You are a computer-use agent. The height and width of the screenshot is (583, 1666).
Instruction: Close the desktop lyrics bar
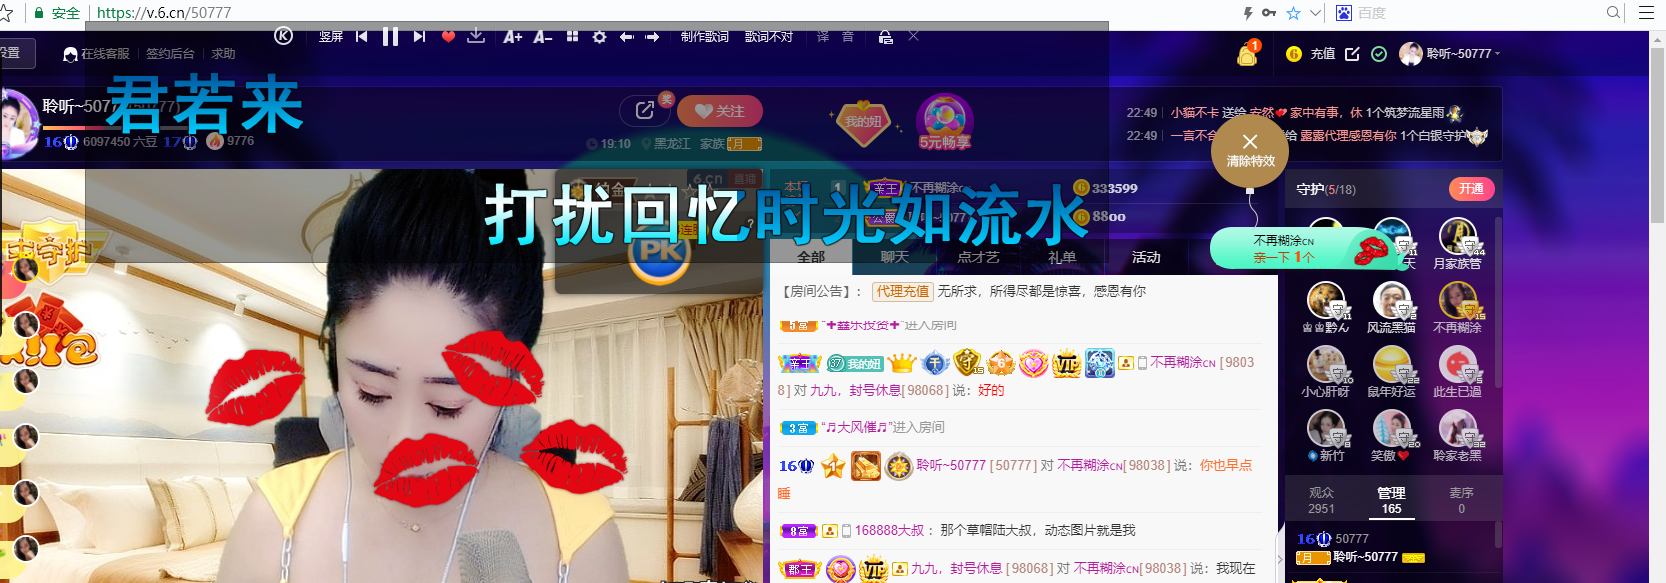coord(913,36)
